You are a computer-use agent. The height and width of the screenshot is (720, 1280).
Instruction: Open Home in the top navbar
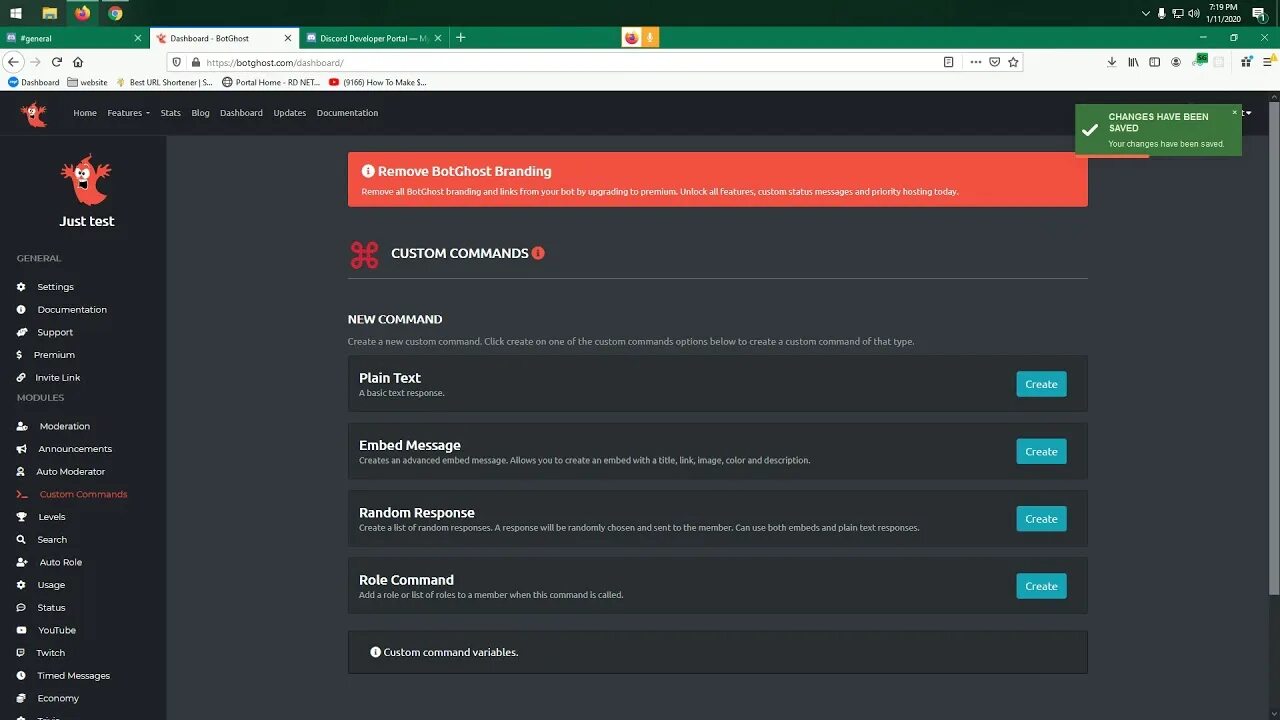(x=85, y=113)
